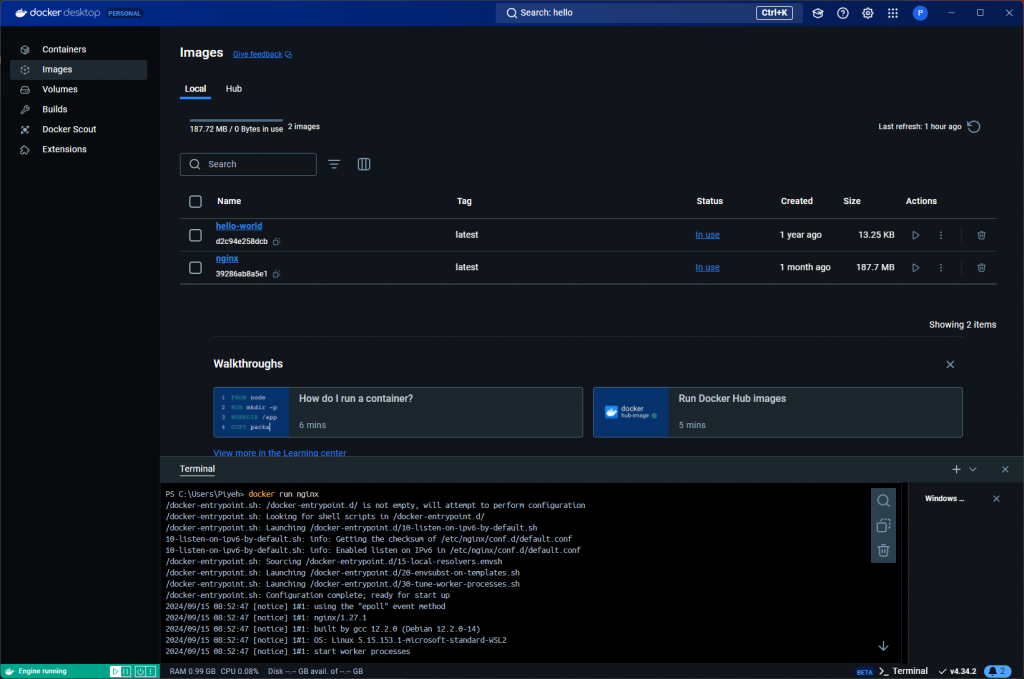
Task: Sort images by the Status column
Action: click(x=709, y=202)
